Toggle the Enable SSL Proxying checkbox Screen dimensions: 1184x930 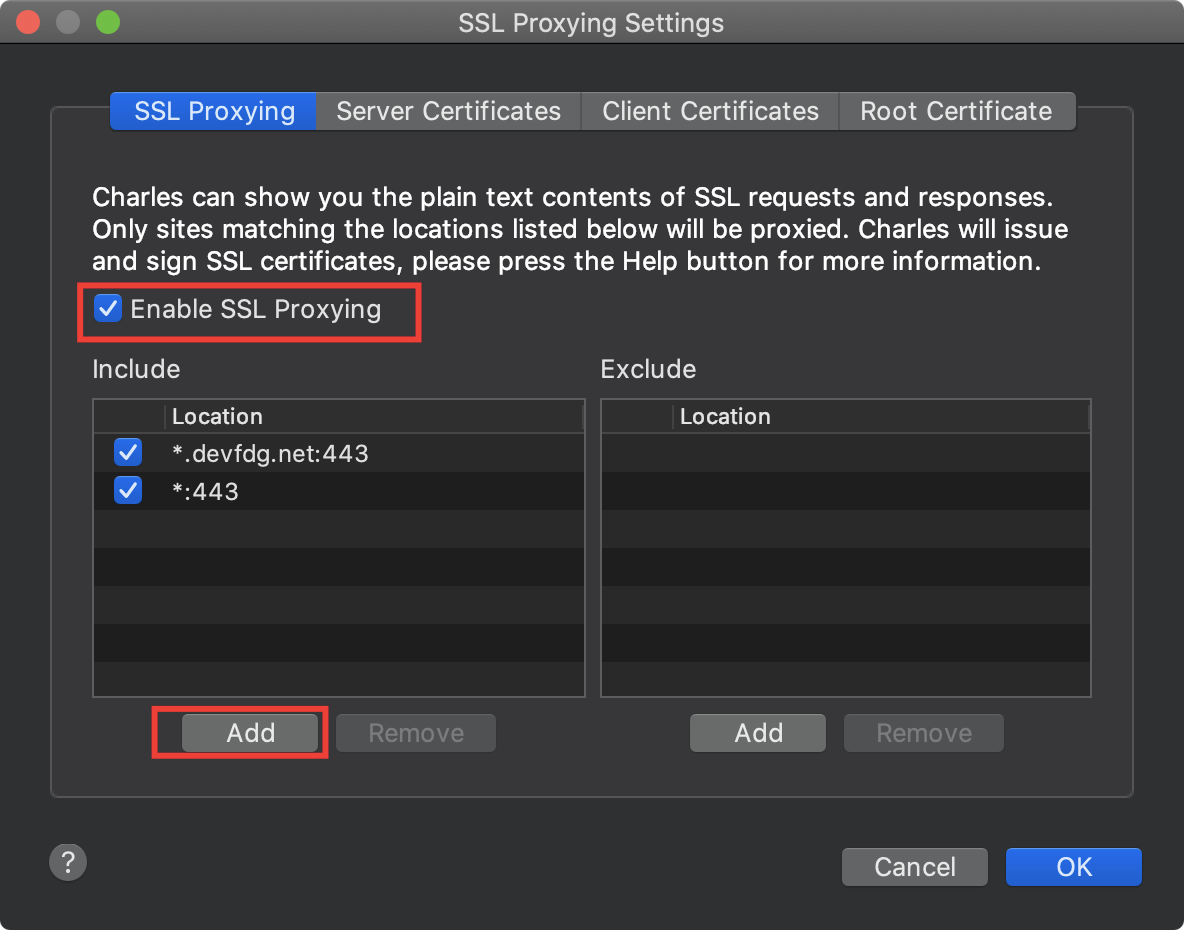click(108, 309)
